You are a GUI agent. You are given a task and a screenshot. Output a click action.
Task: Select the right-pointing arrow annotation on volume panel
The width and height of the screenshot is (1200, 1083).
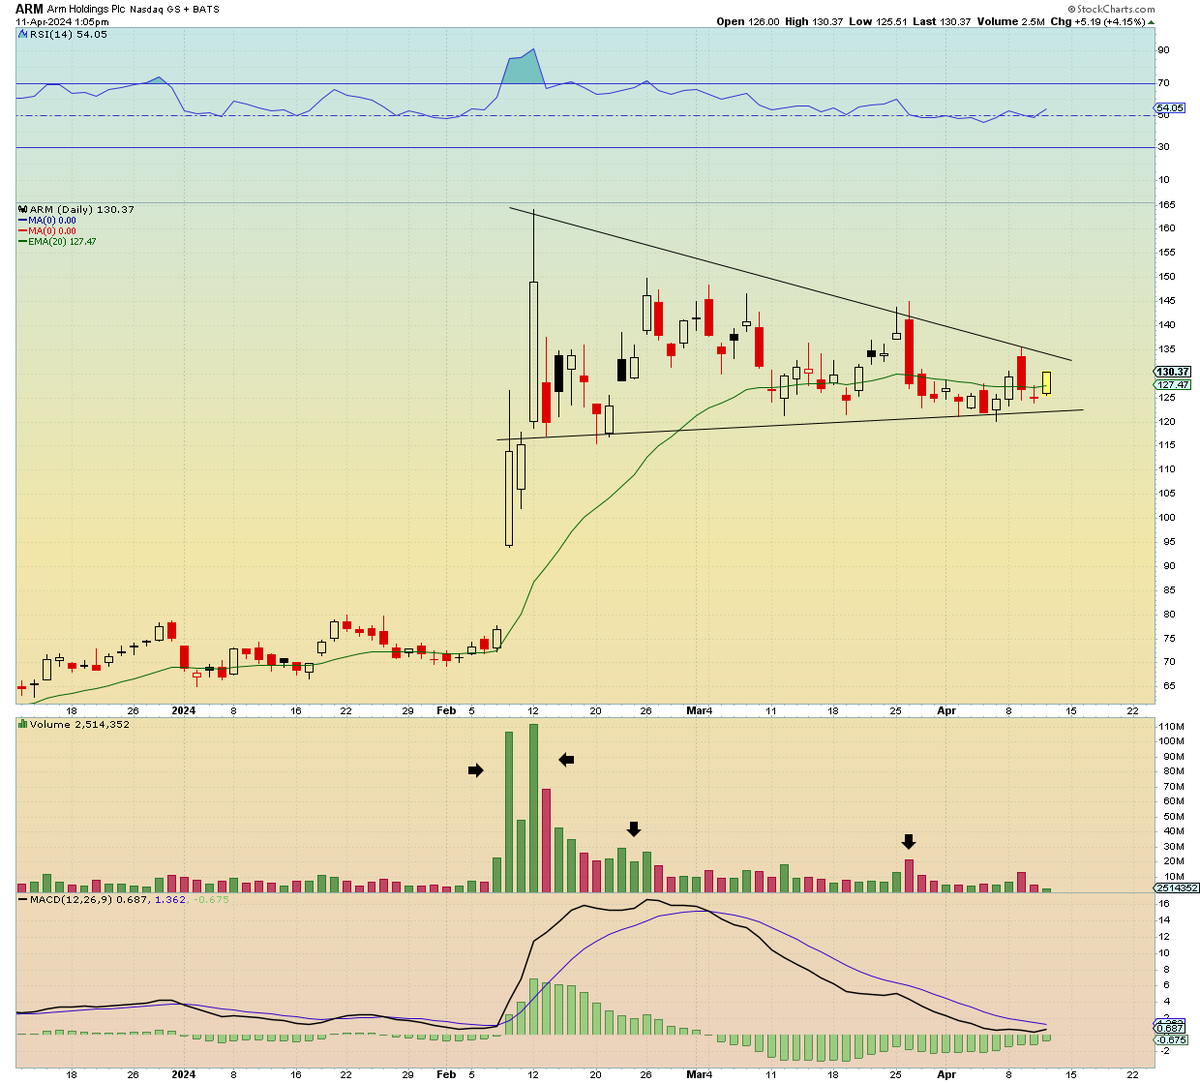tap(475, 771)
